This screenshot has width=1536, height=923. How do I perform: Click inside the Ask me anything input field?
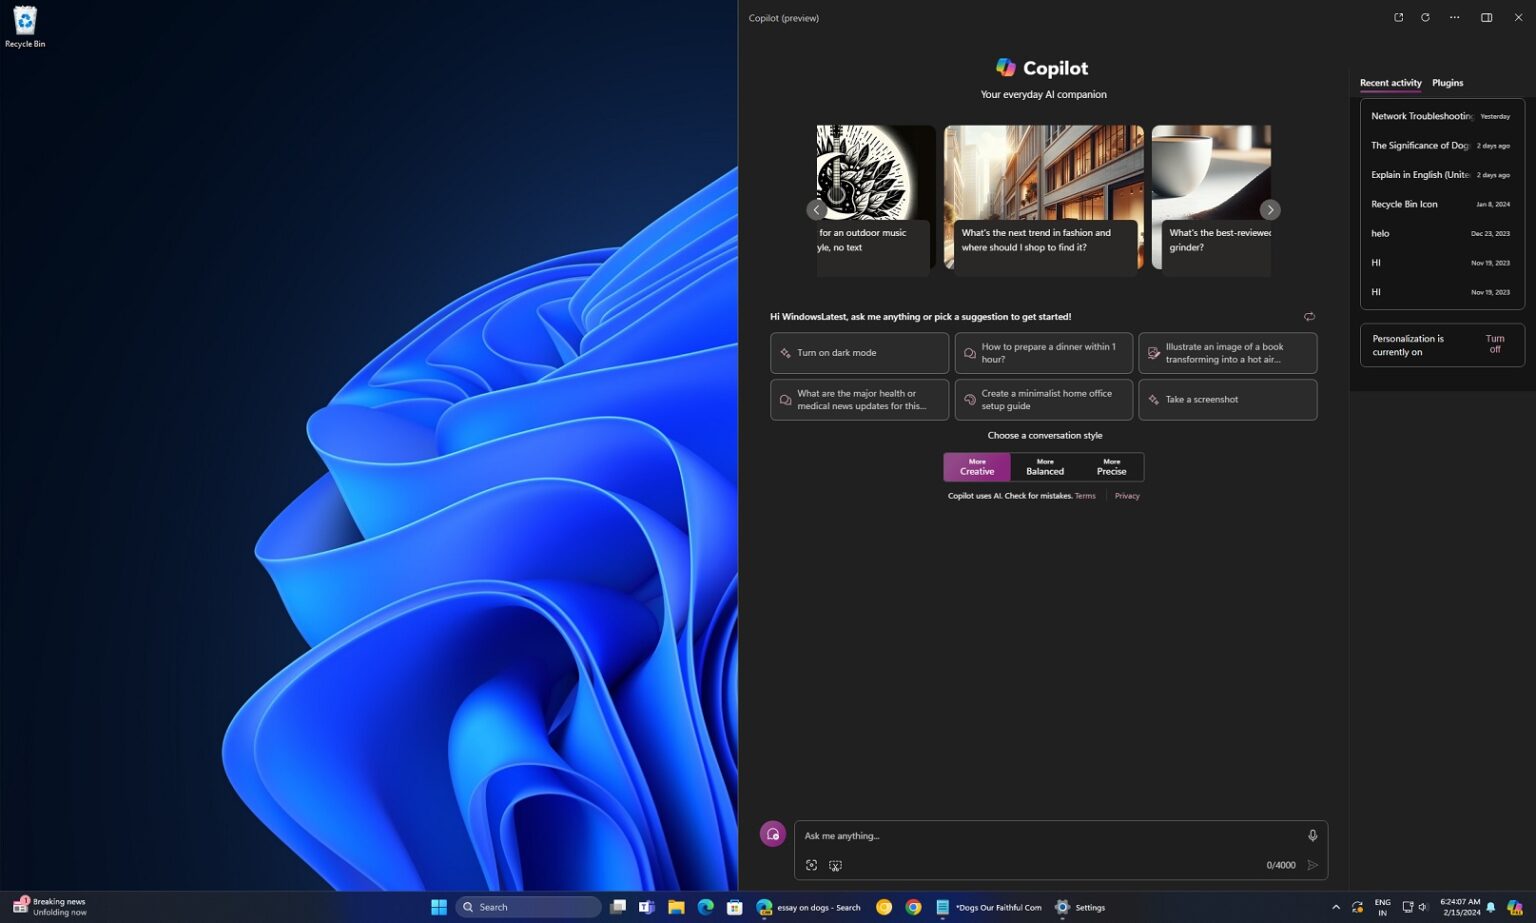[x=1050, y=835]
